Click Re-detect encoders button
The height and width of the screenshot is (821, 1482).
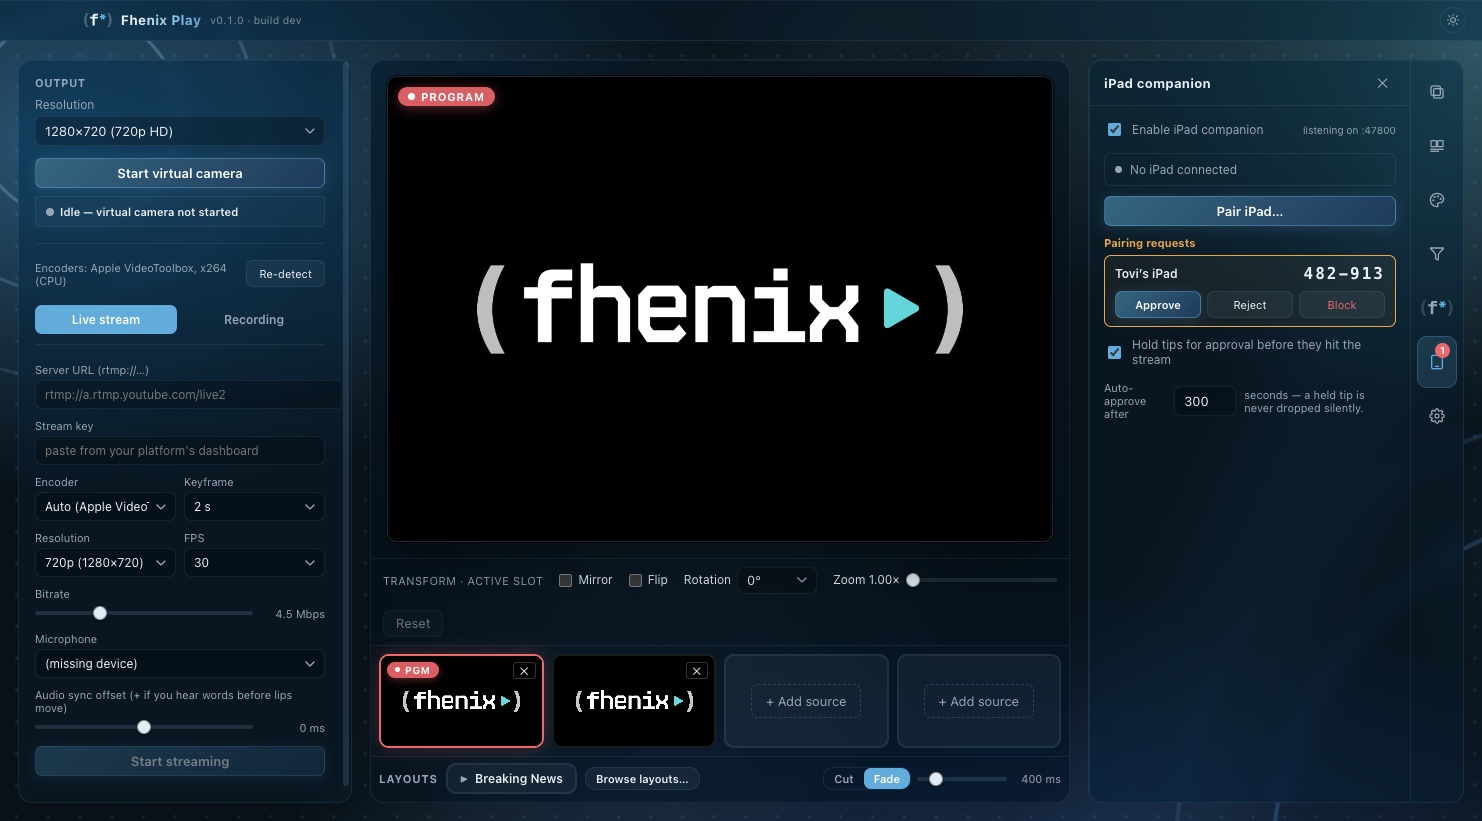(x=285, y=274)
